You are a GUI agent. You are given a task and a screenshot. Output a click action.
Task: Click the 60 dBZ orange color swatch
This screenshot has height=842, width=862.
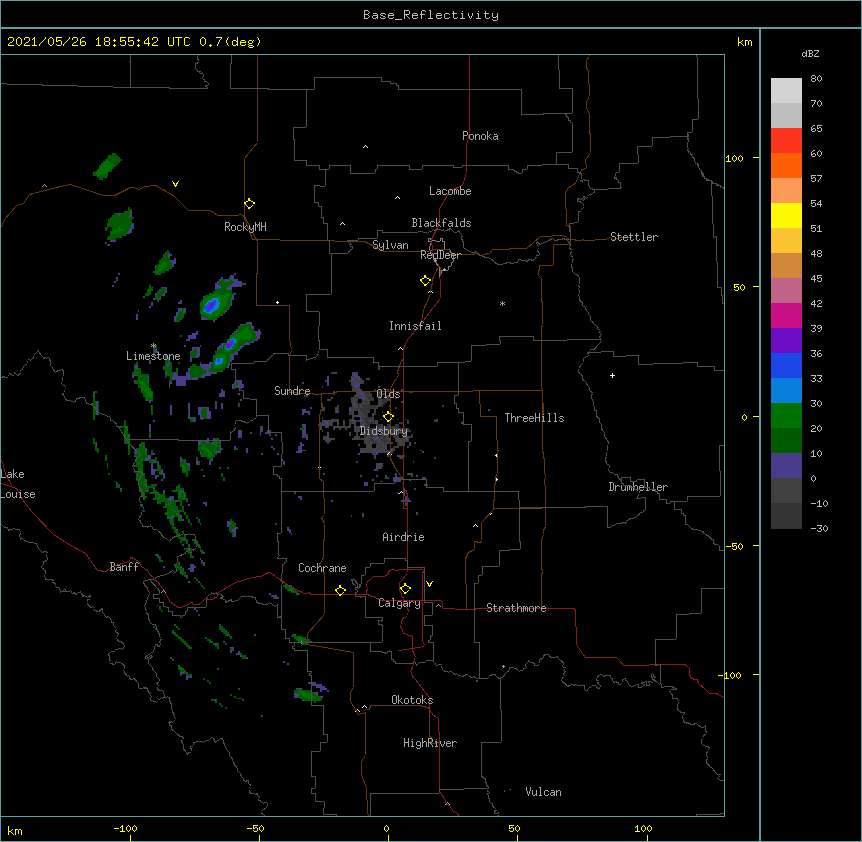pos(786,165)
